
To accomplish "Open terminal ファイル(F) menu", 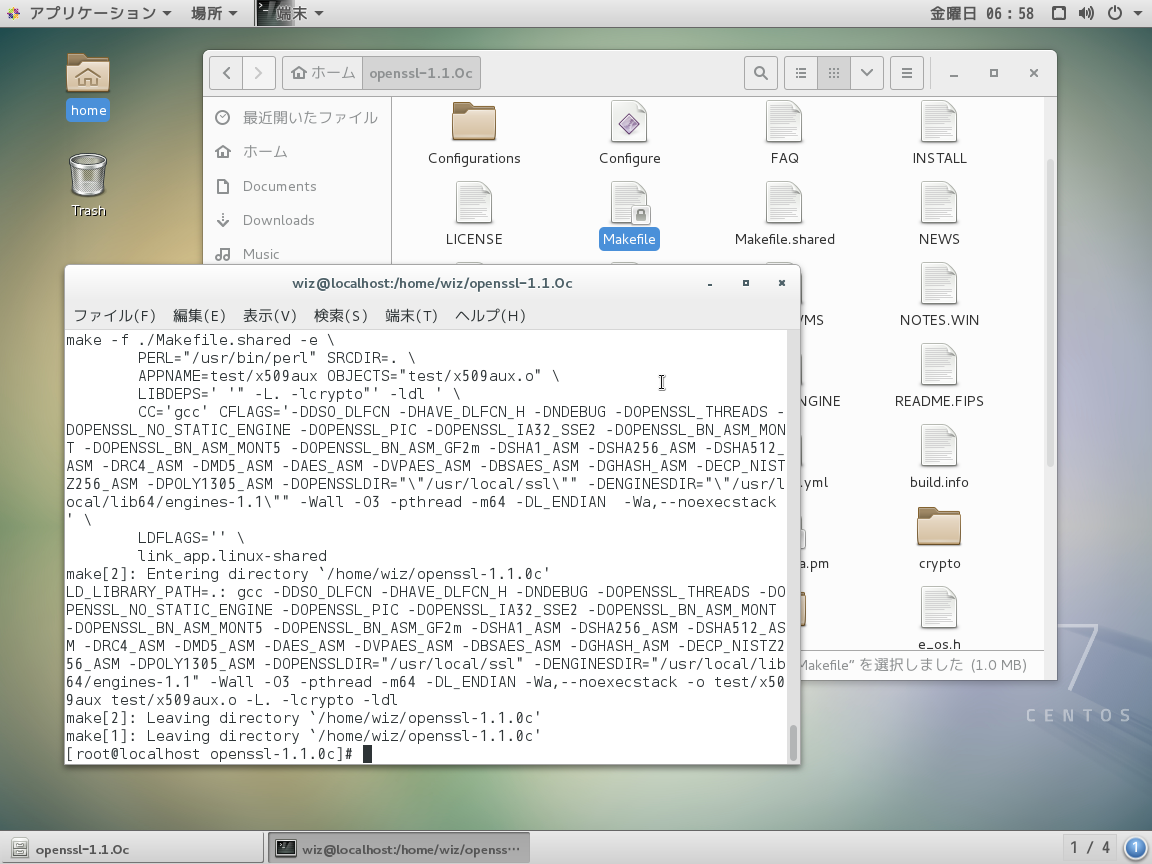I will (115, 316).
